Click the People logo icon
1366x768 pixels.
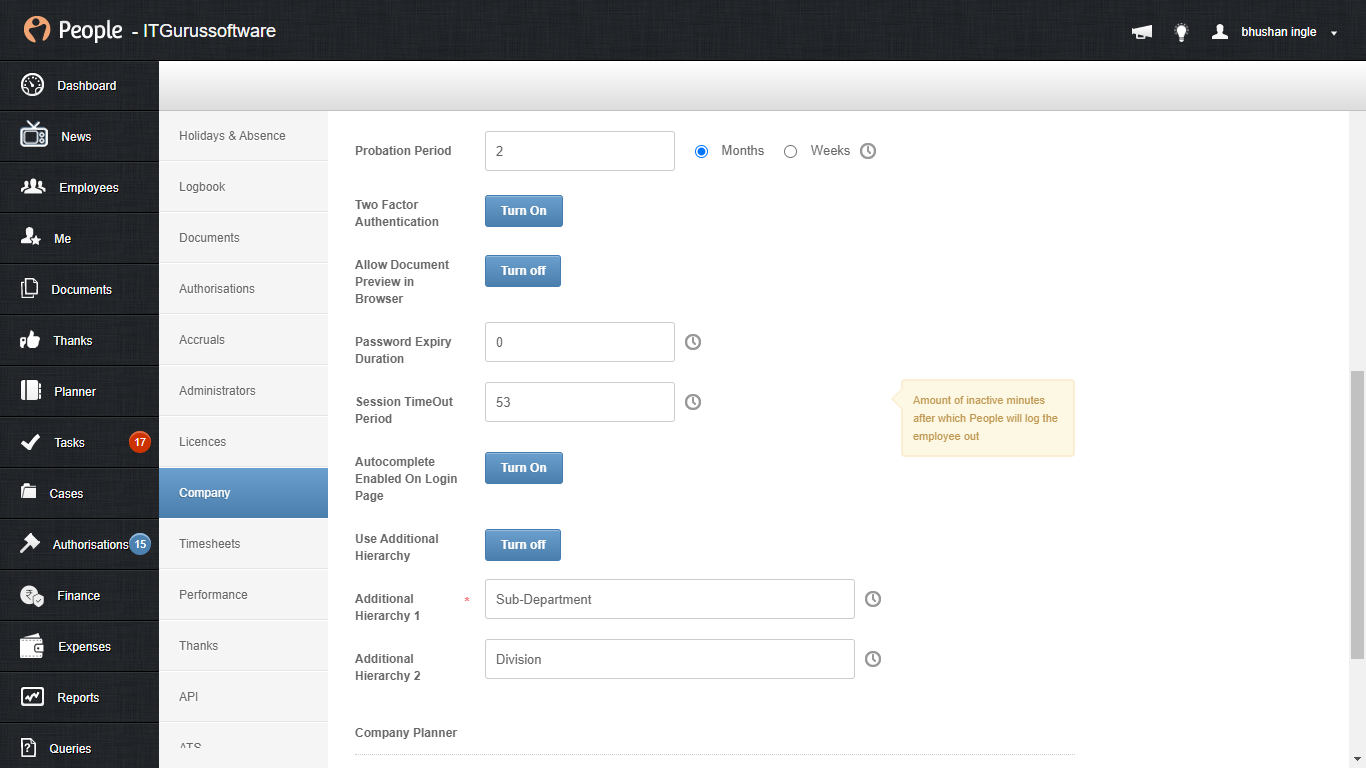[37, 30]
